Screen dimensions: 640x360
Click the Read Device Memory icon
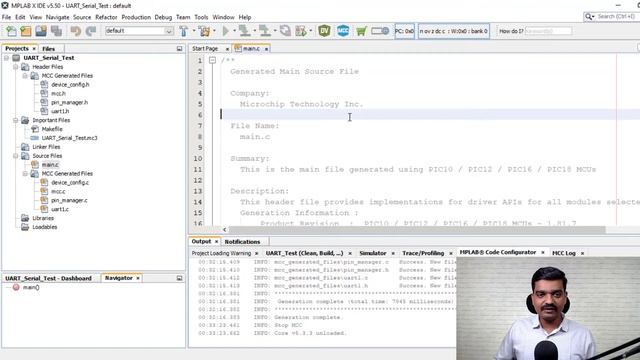[264, 31]
